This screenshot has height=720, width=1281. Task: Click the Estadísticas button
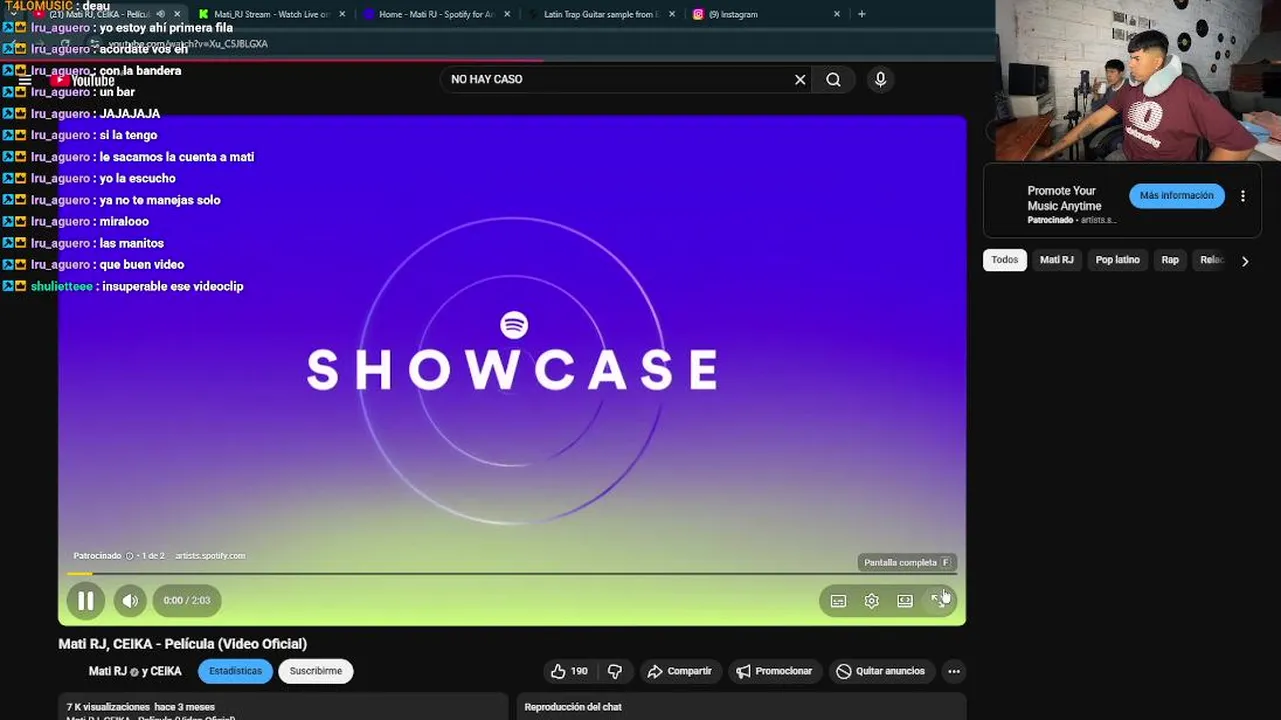point(235,671)
